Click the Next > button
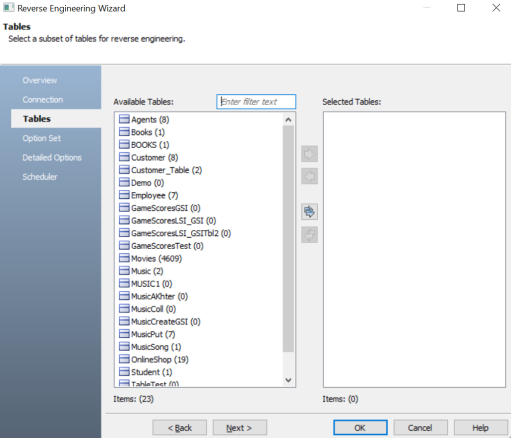Screen dimensions: 511x438 click(240, 428)
